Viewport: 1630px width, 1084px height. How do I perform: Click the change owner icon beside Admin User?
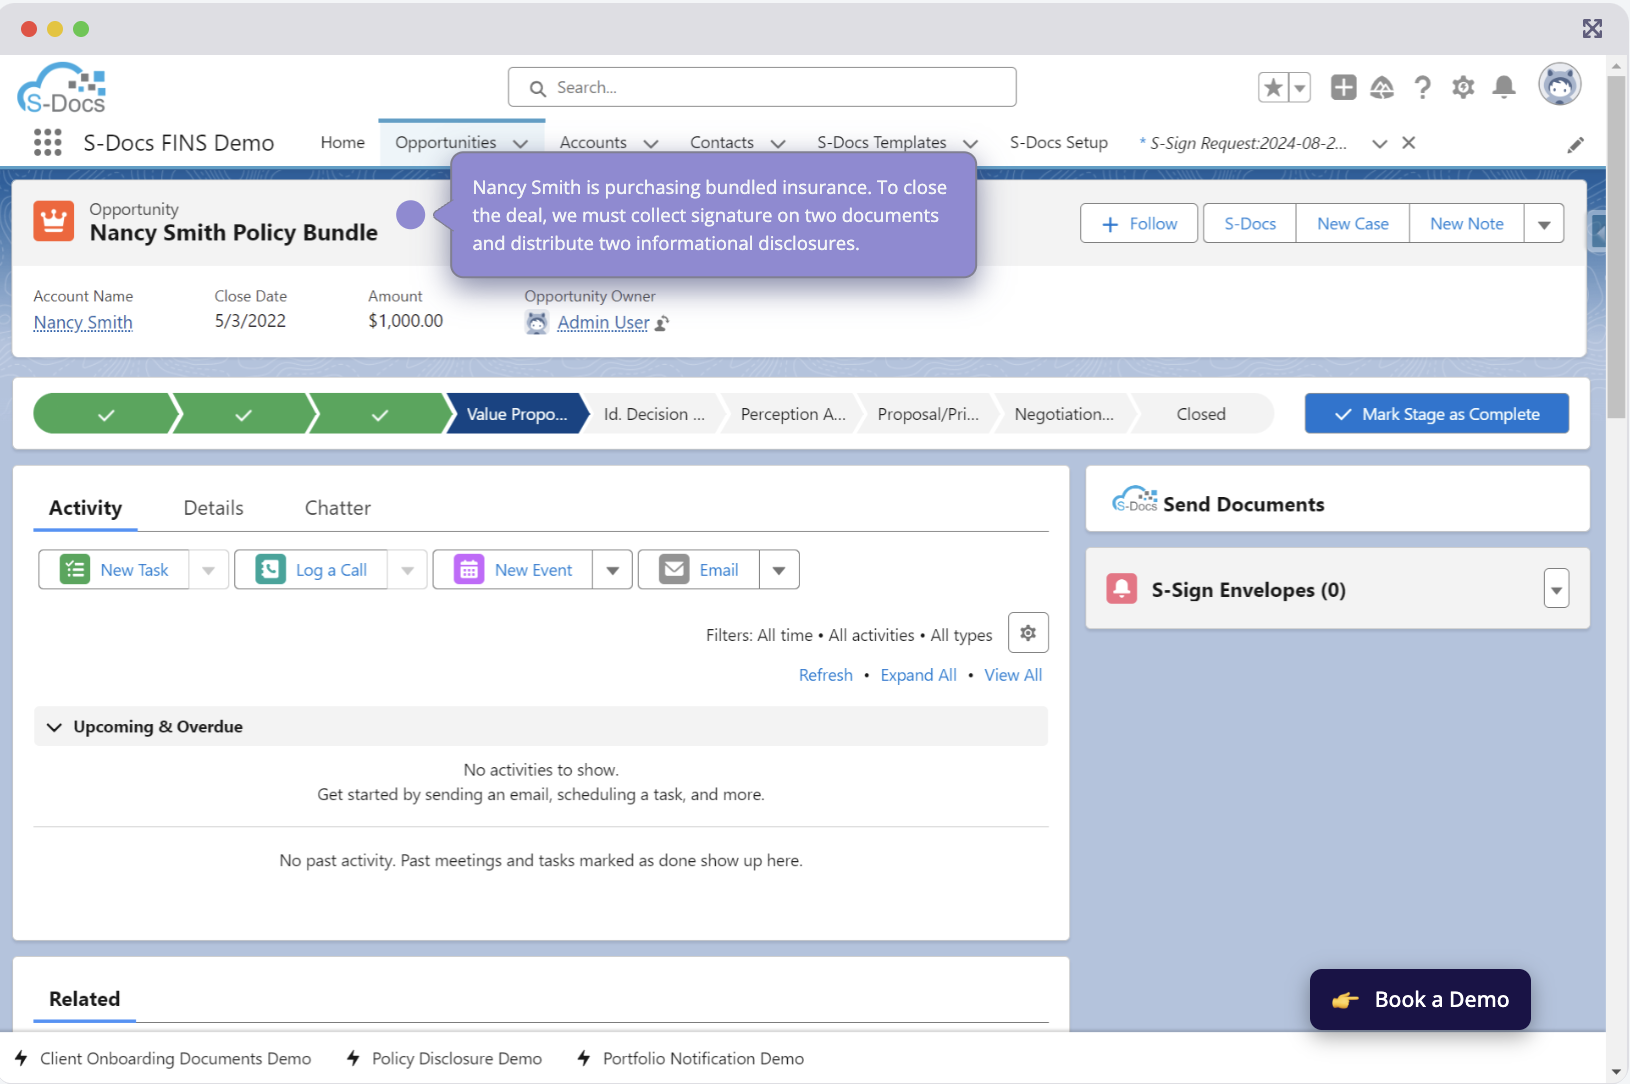(x=662, y=323)
